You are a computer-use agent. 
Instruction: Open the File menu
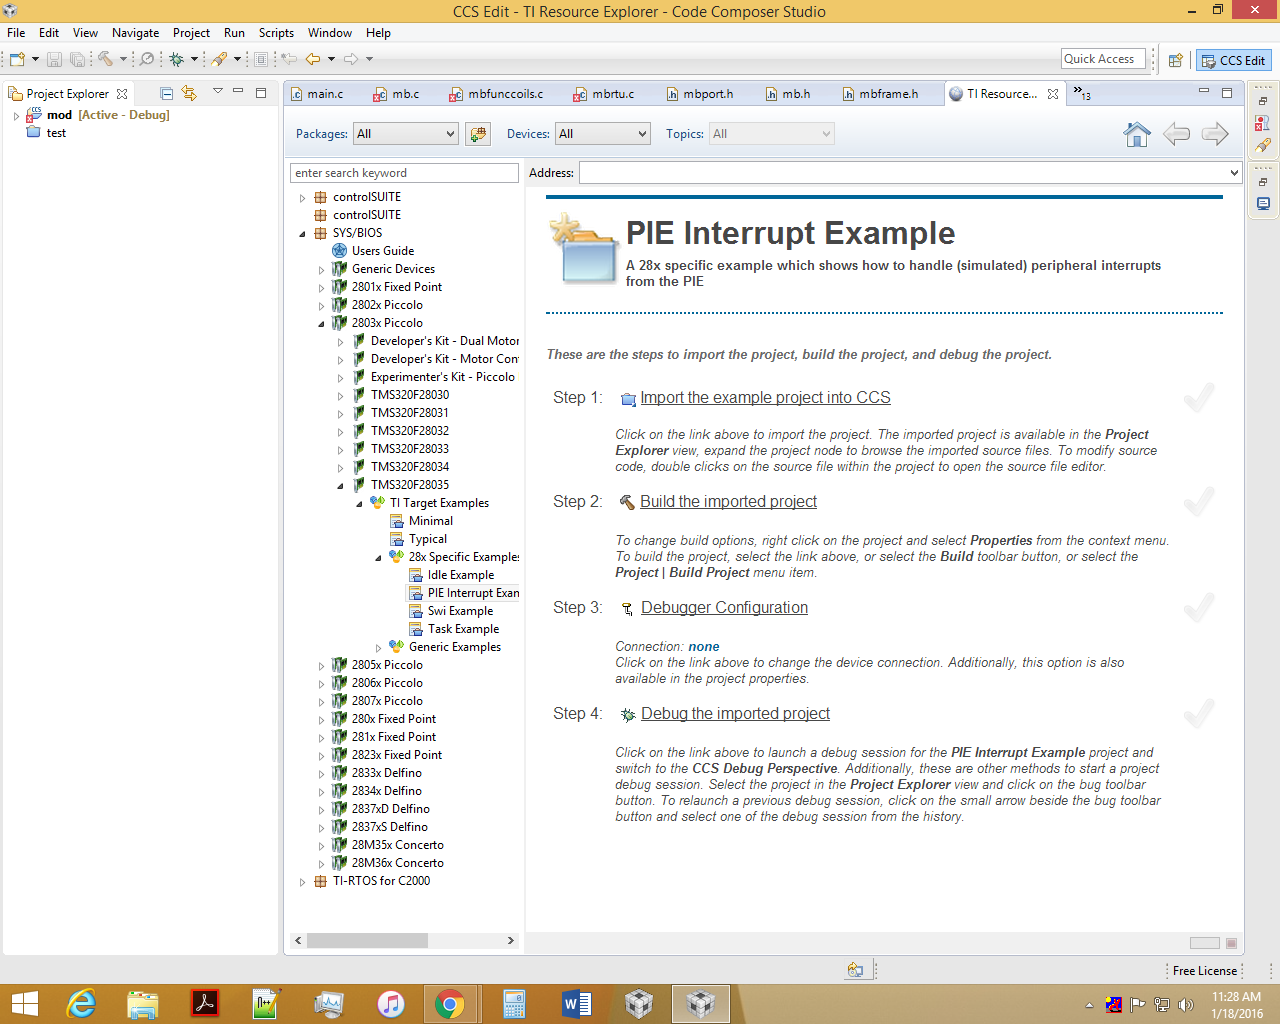tap(16, 33)
